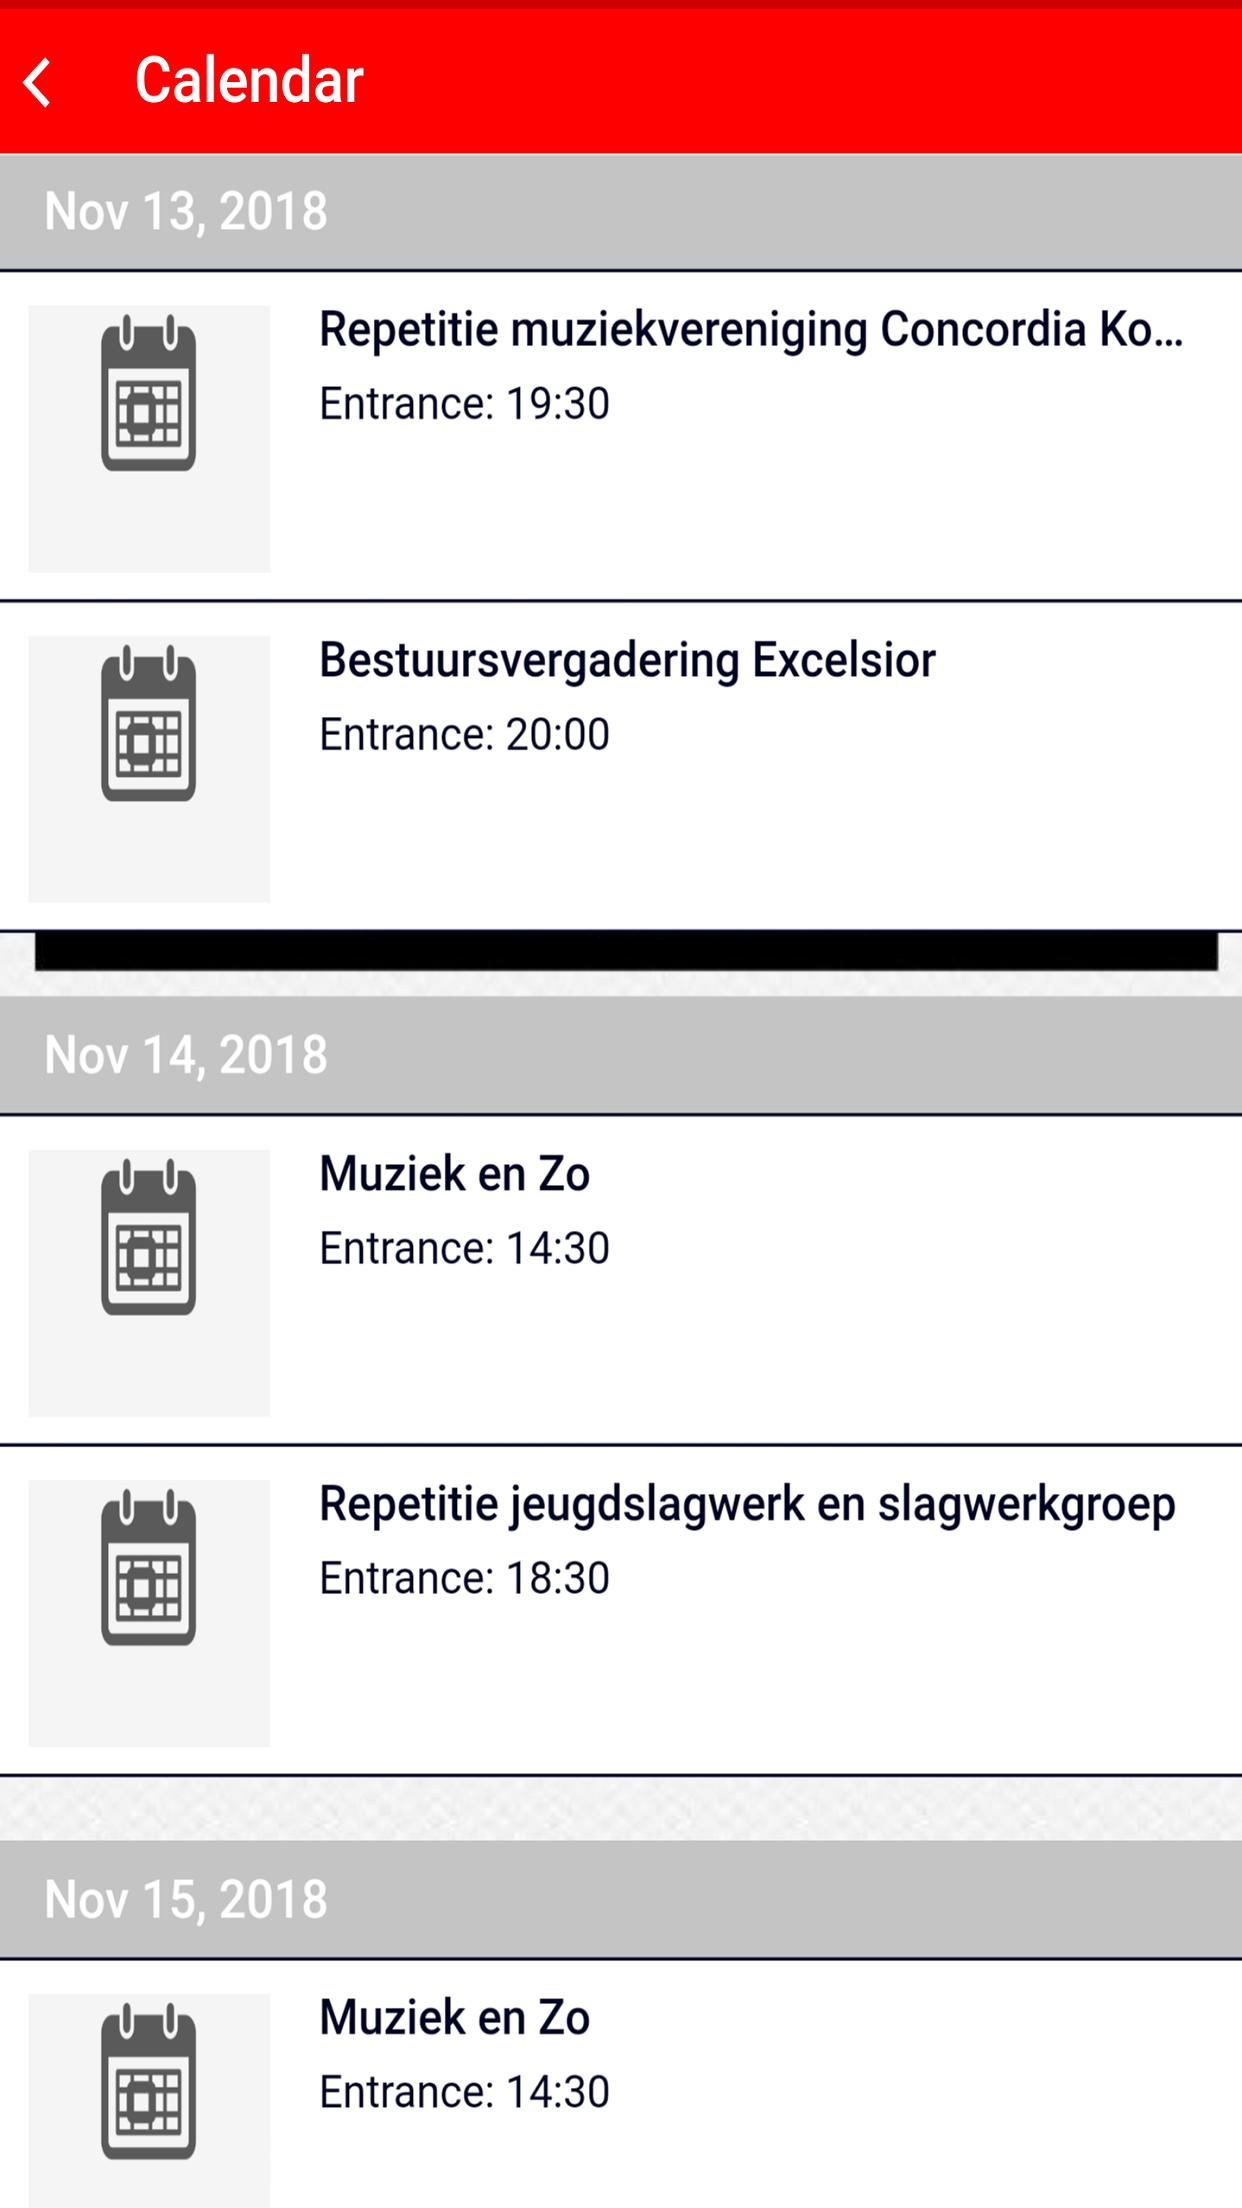
Task: Select Muziek en Zo title under Nov 14
Action: pos(454,1174)
